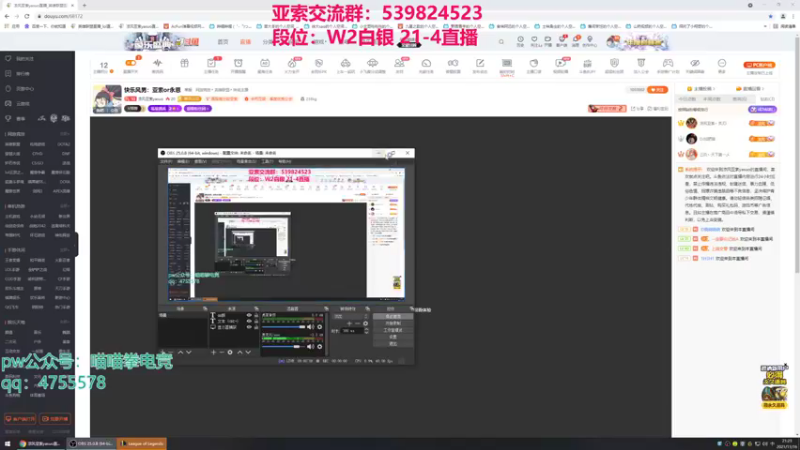Open the OBS taskbar item

point(92,443)
